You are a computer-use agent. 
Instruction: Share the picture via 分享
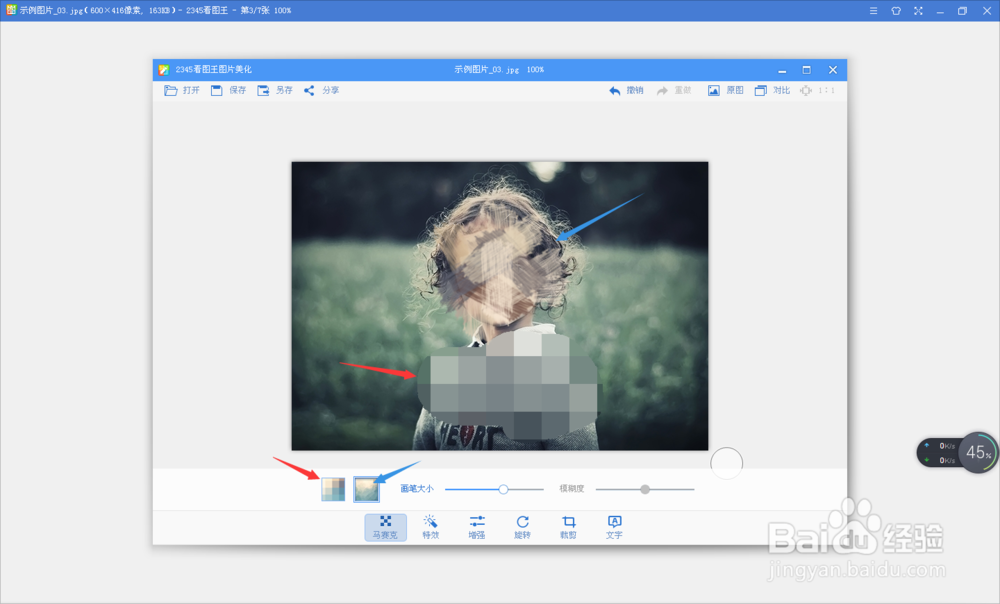321,91
